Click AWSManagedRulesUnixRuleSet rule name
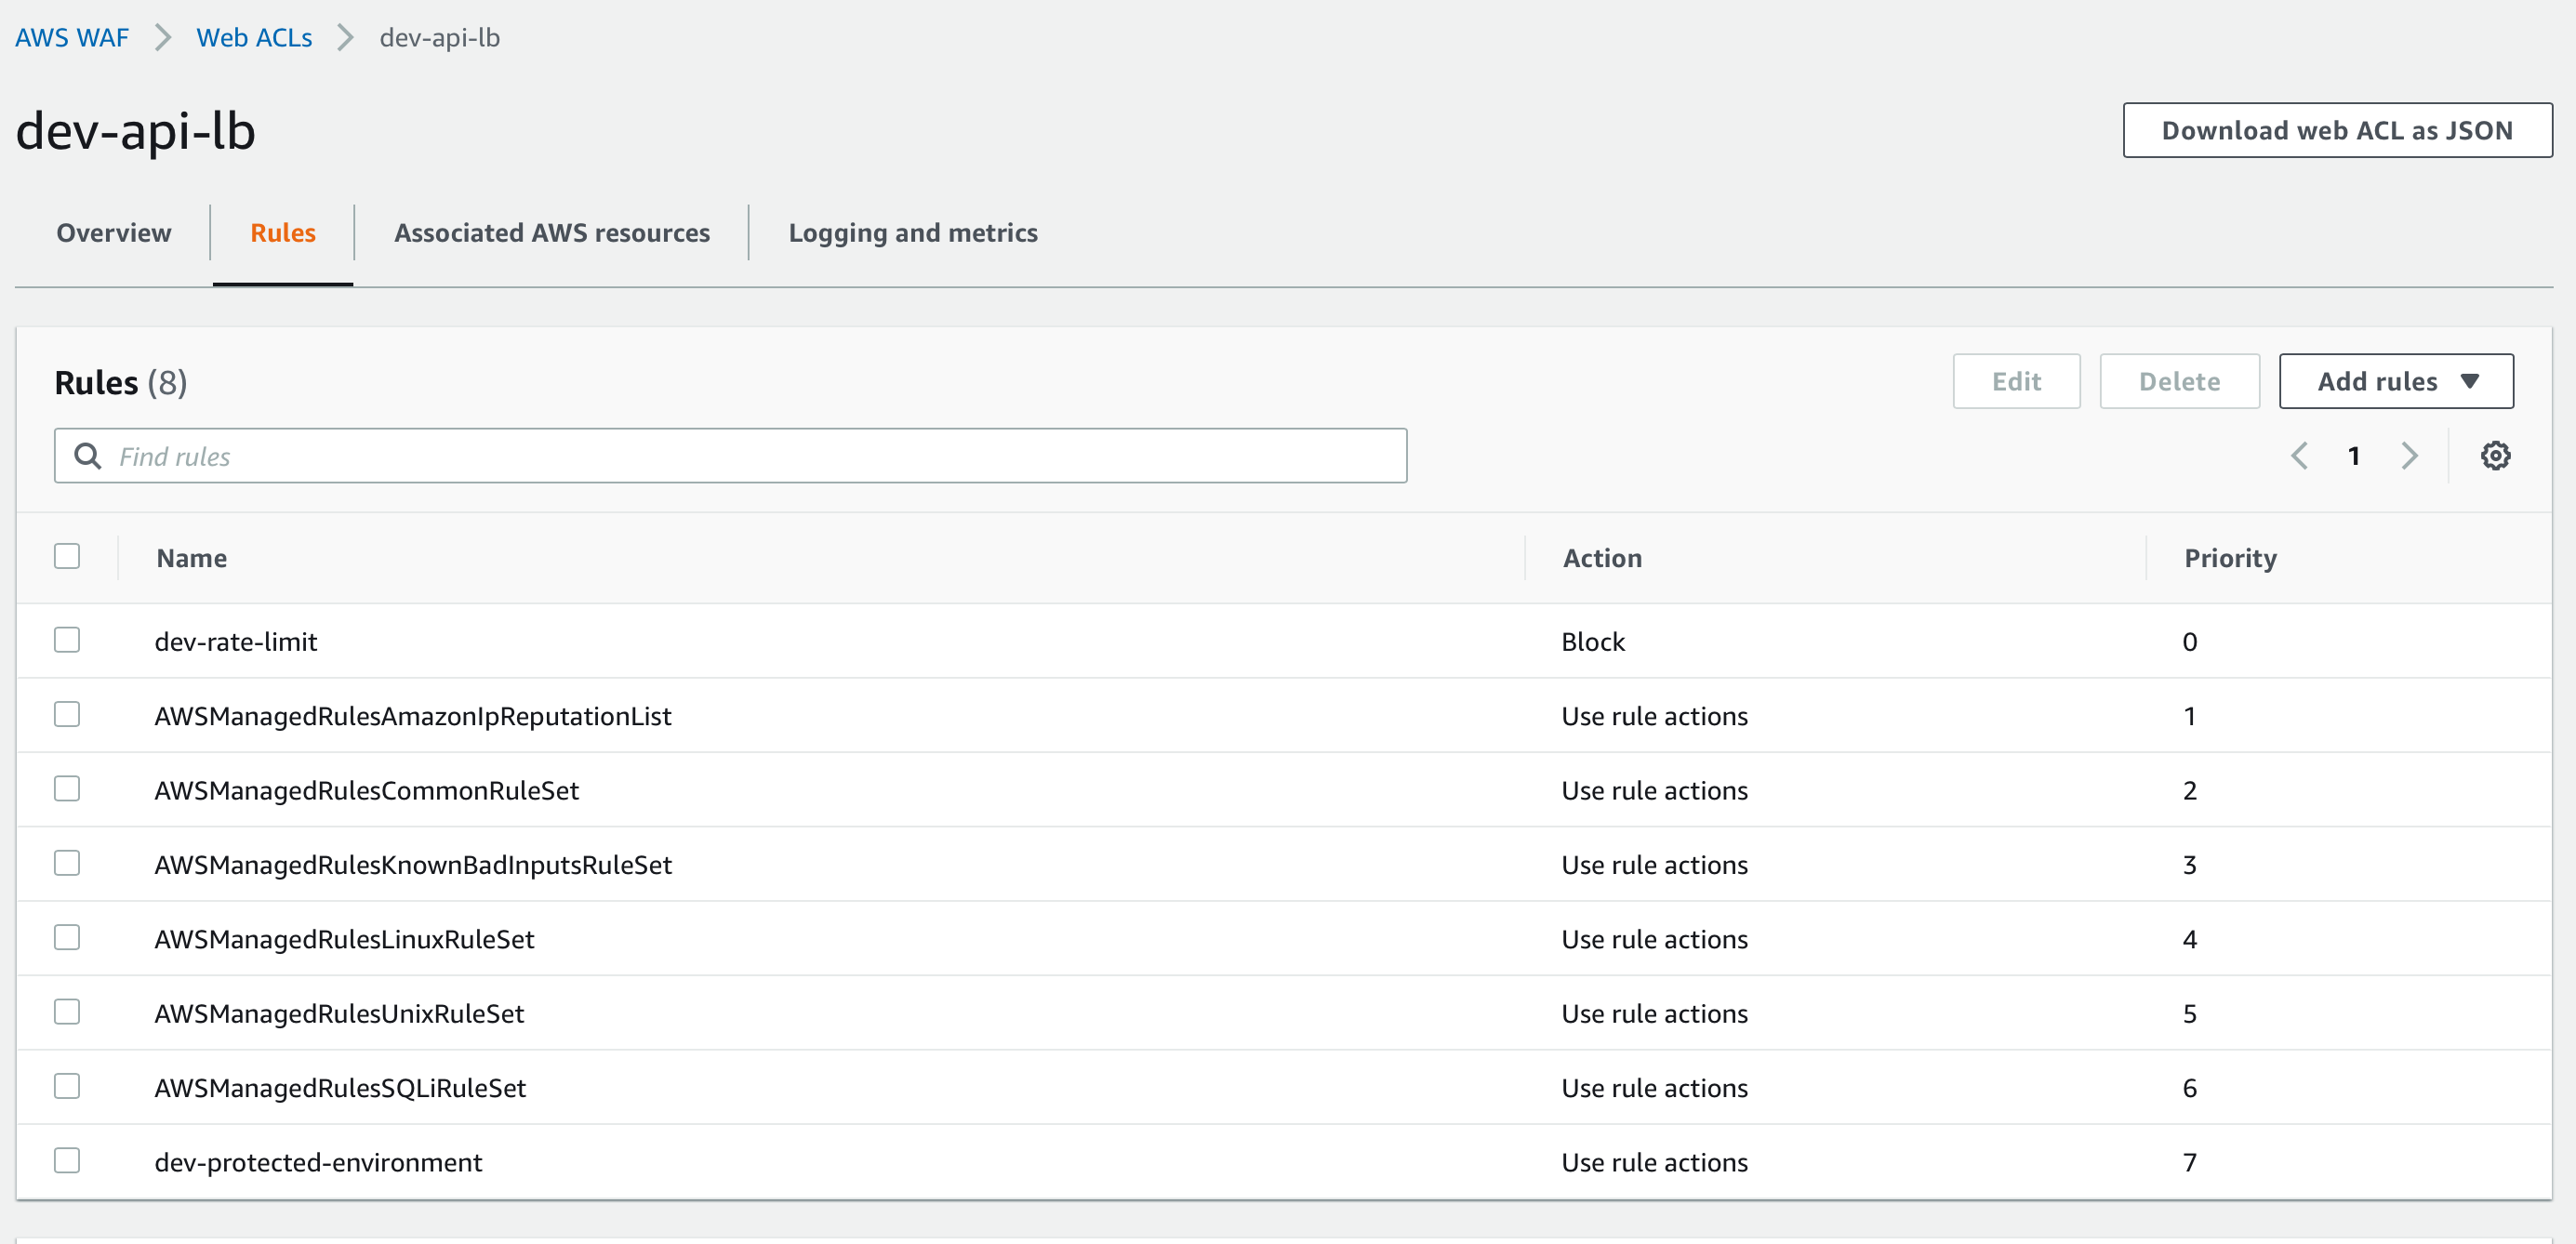2576x1244 pixels. point(339,1013)
